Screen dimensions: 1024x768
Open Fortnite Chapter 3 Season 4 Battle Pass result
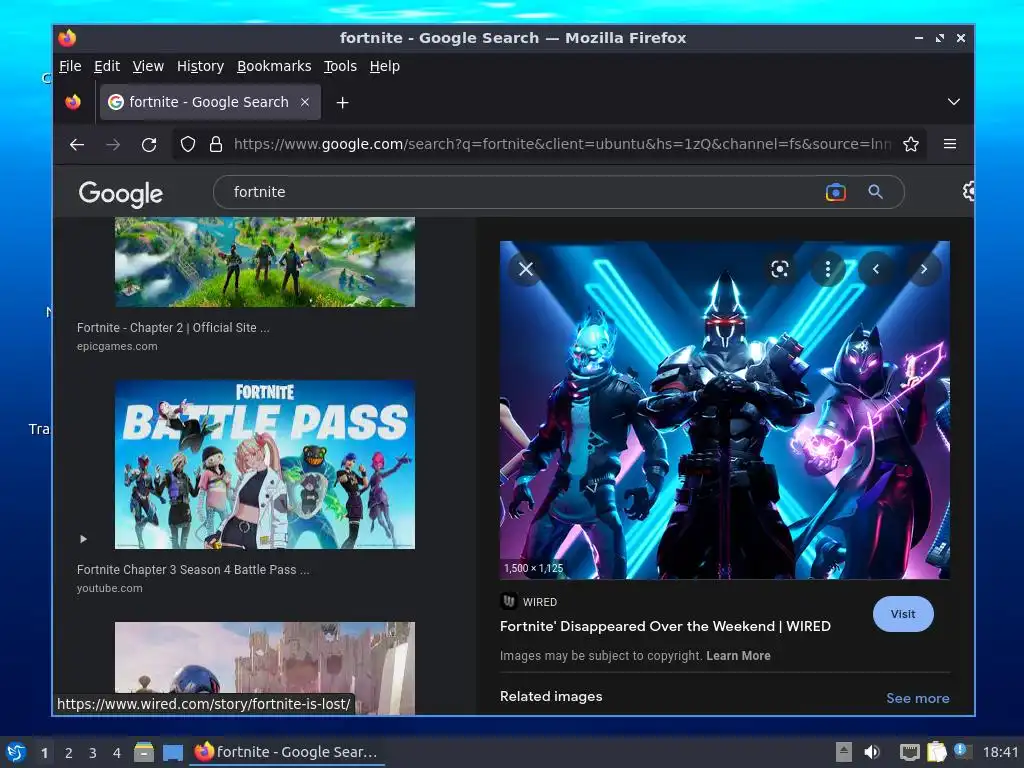[x=193, y=569]
